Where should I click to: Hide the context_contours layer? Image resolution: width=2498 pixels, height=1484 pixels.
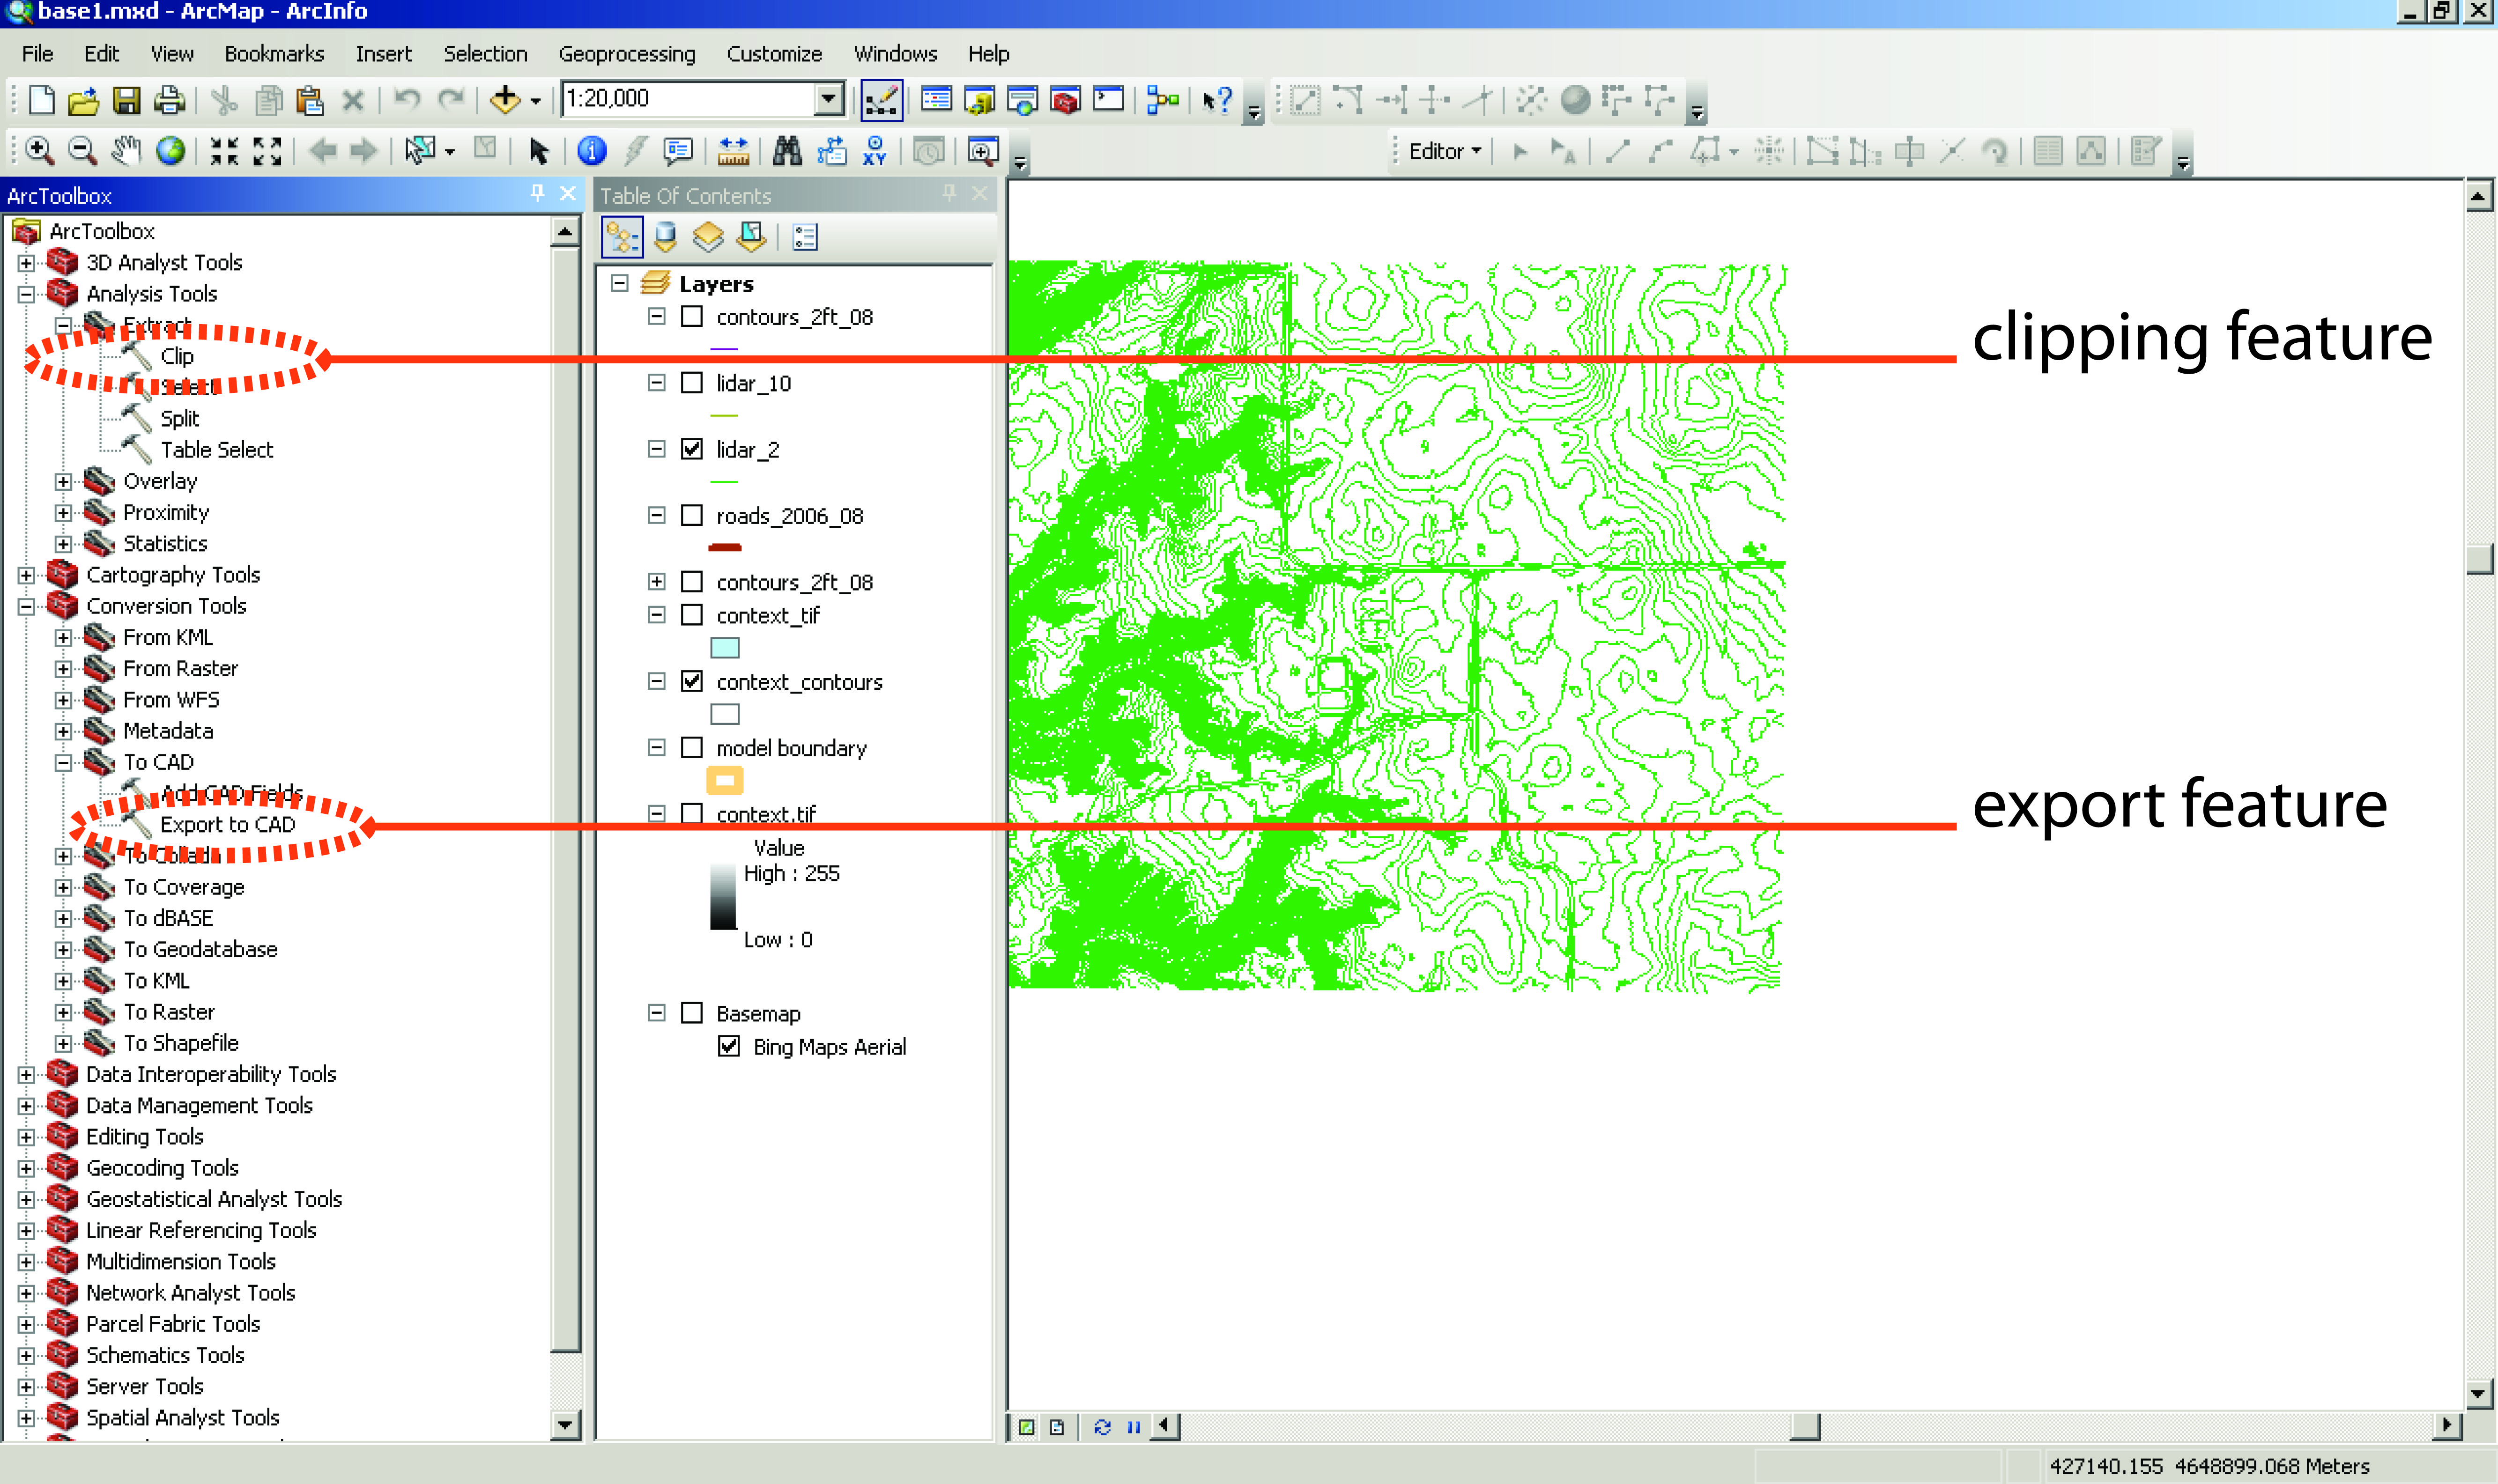tap(692, 682)
